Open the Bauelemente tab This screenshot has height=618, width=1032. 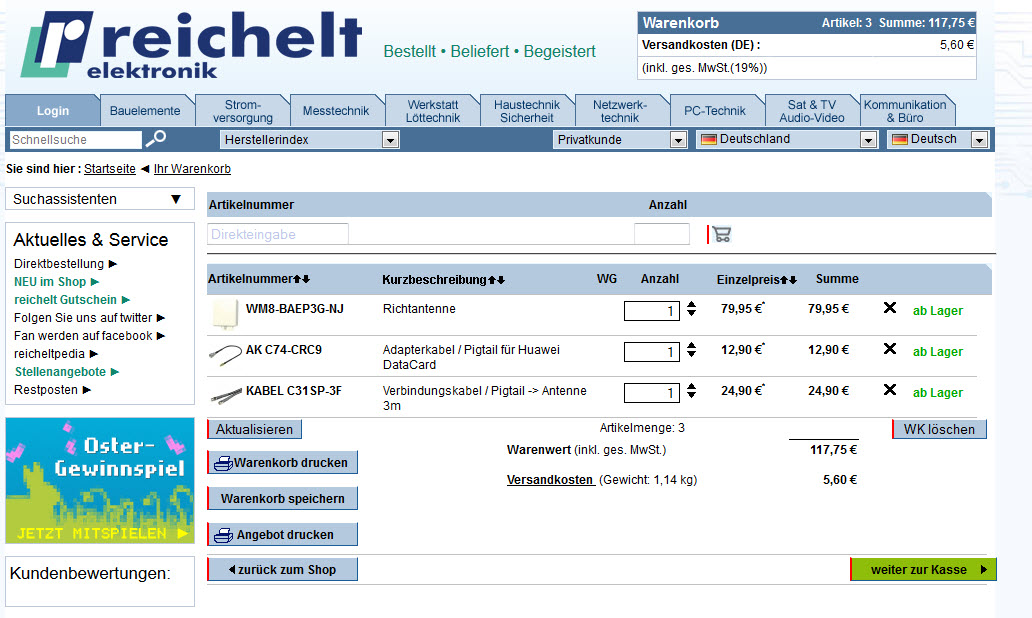tap(145, 111)
